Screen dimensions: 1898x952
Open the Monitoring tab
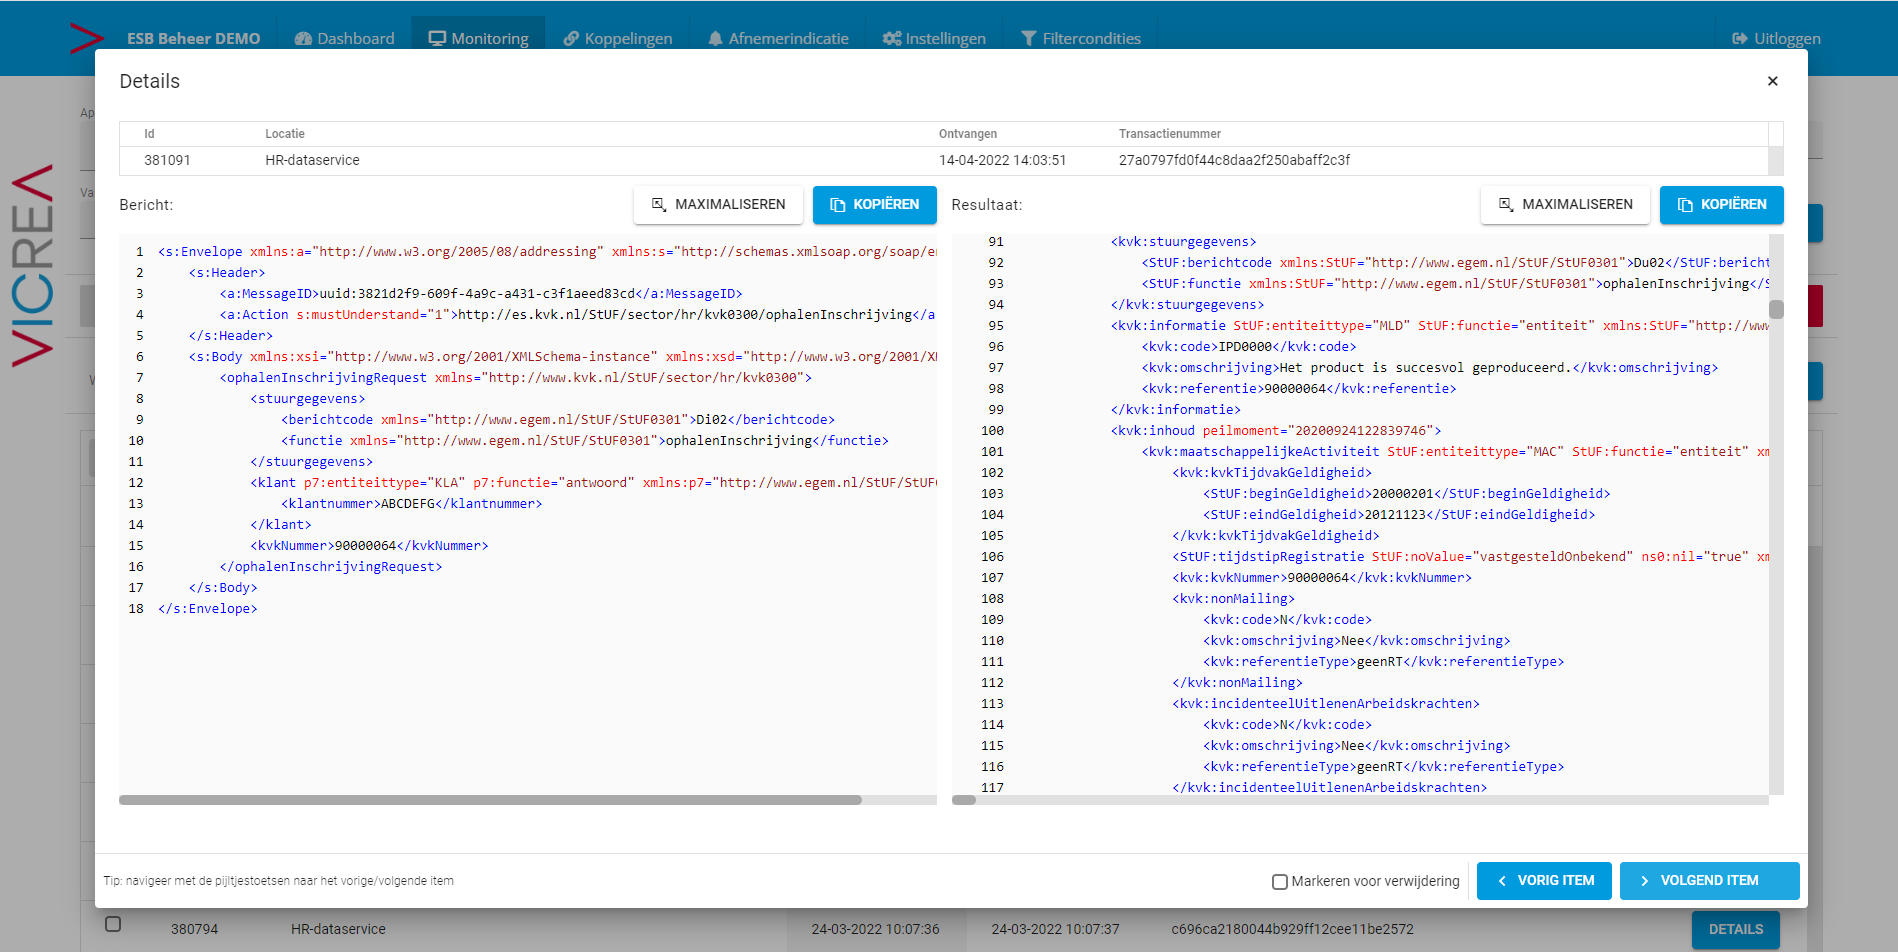point(478,38)
